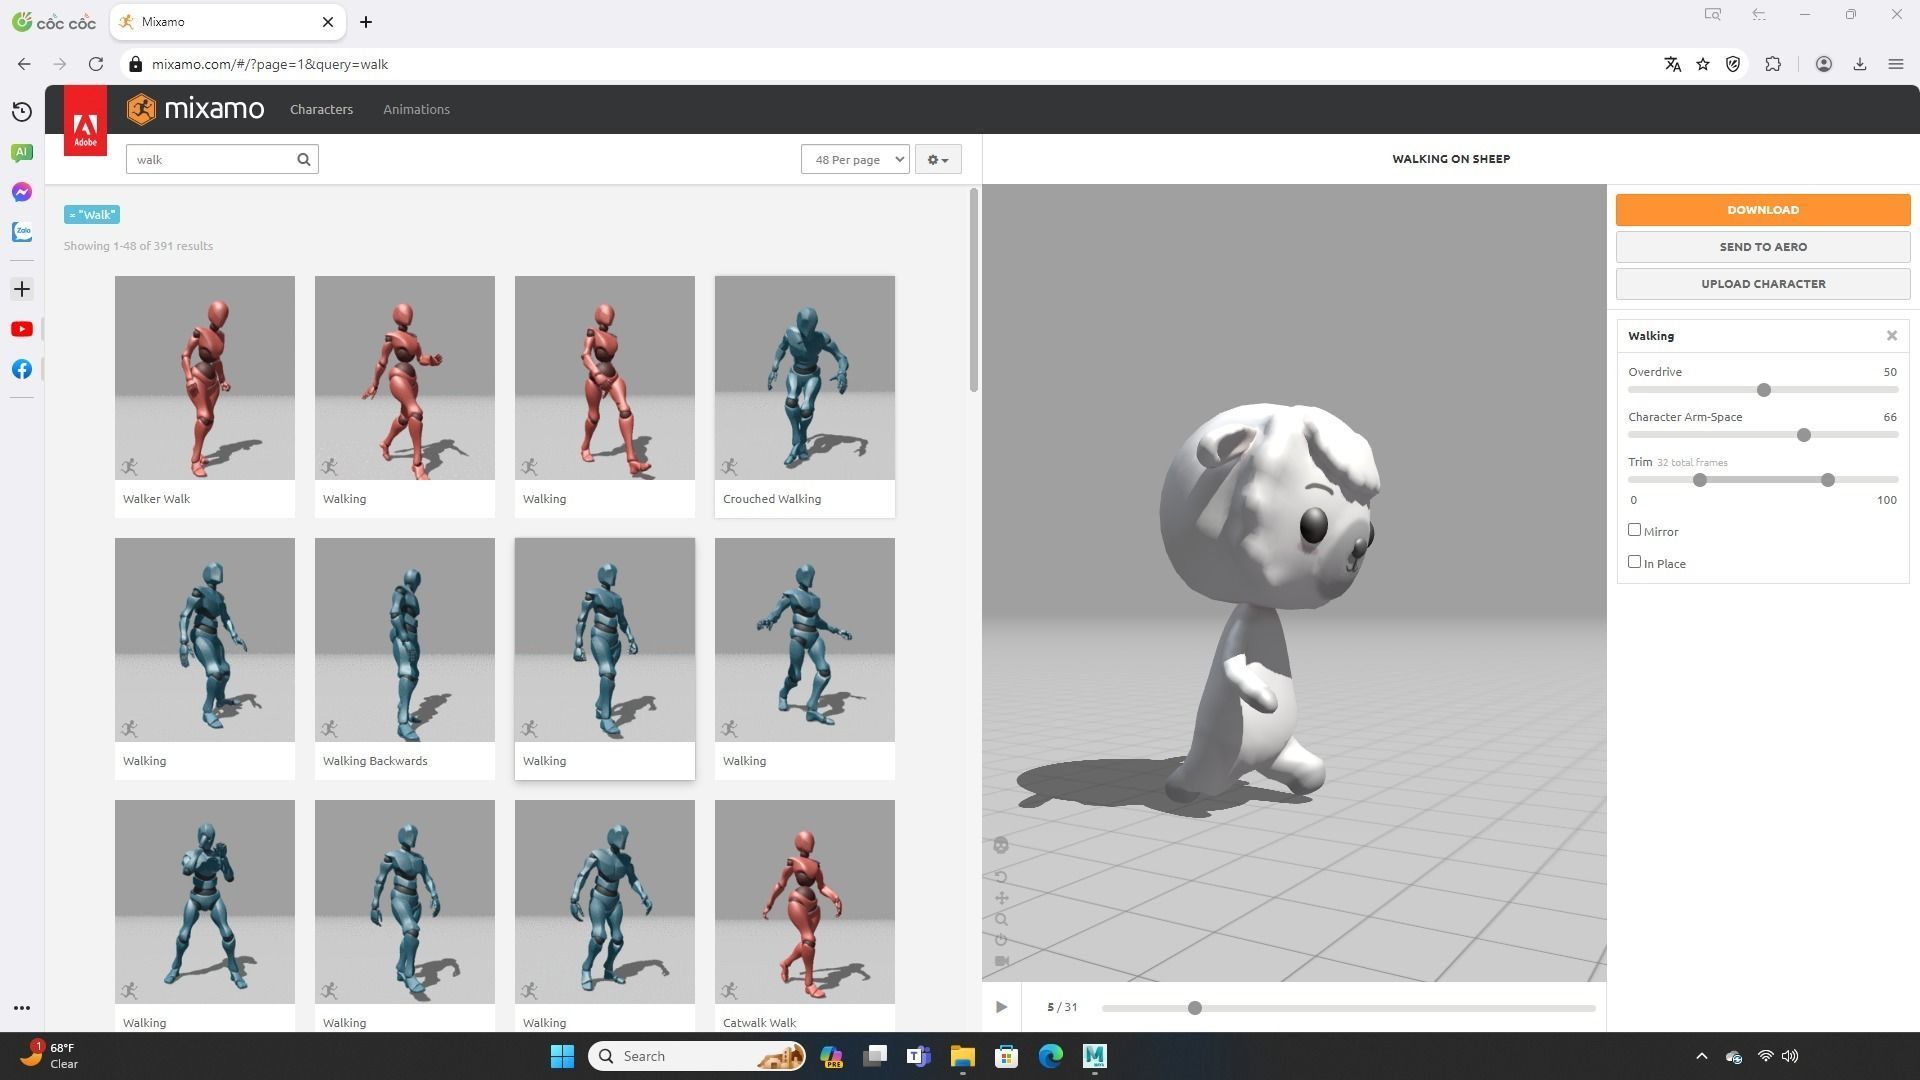Open the browser translate icon
Image resolution: width=1920 pixels, height=1080 pixels.
click(1672, 64)
